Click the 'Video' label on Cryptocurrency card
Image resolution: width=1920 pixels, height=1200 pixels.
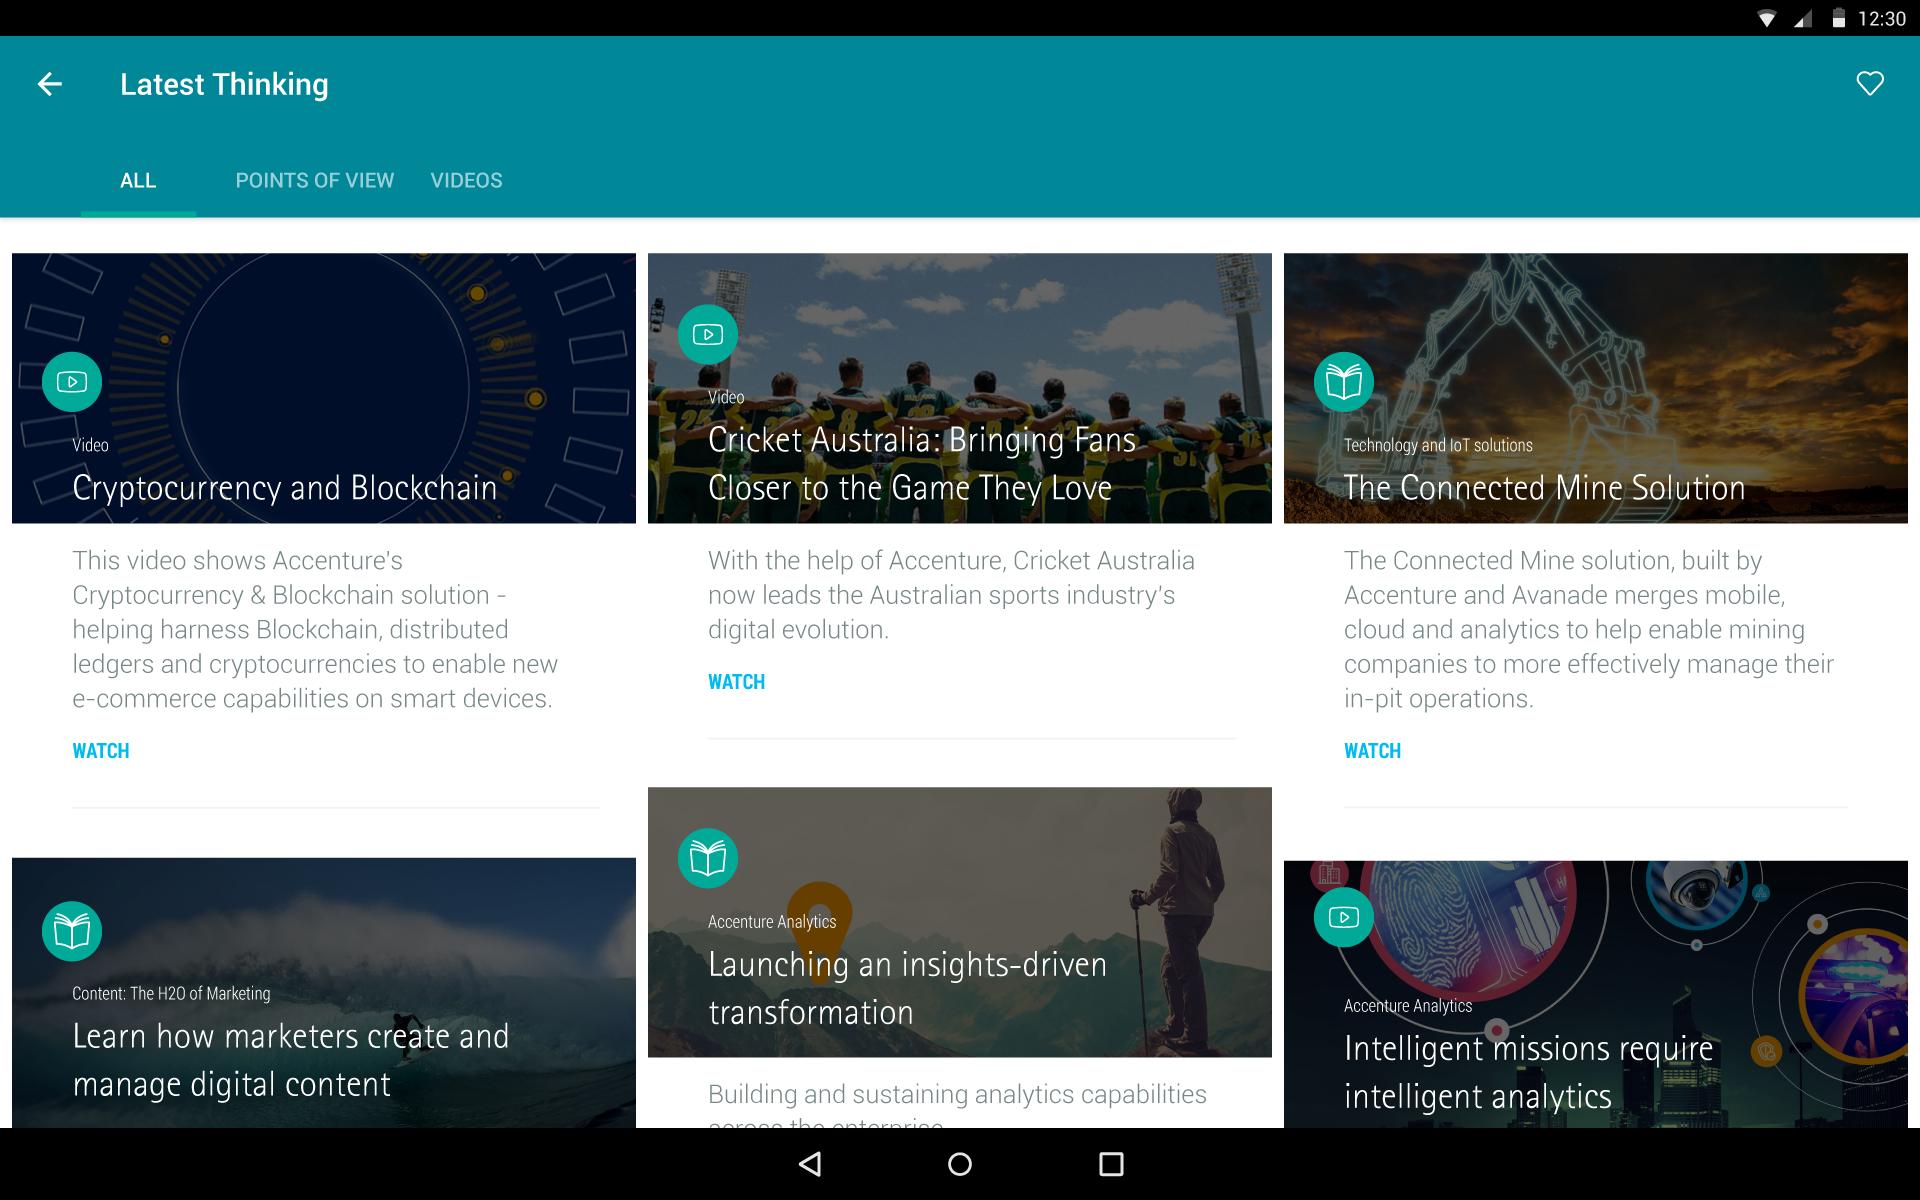click(x=90, y=445)
